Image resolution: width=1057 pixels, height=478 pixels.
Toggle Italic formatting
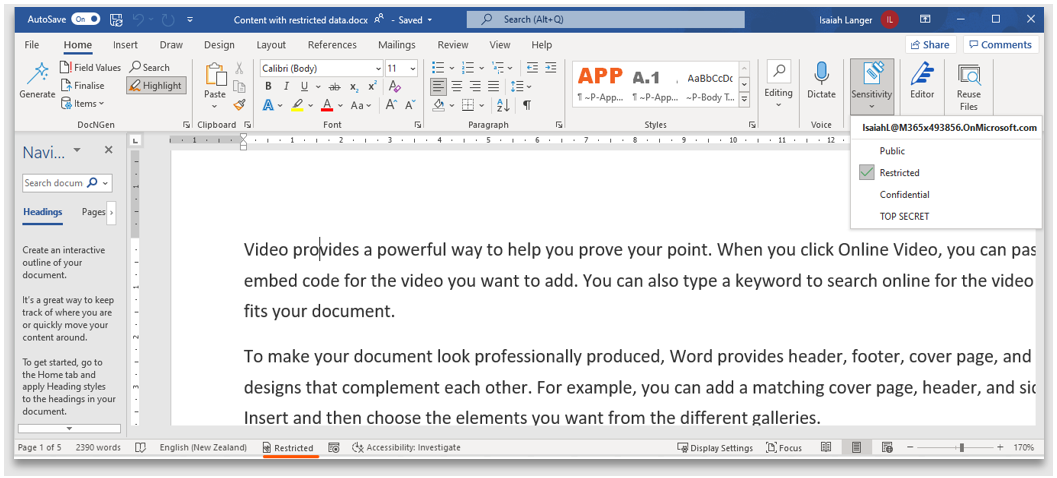[286, 86]
